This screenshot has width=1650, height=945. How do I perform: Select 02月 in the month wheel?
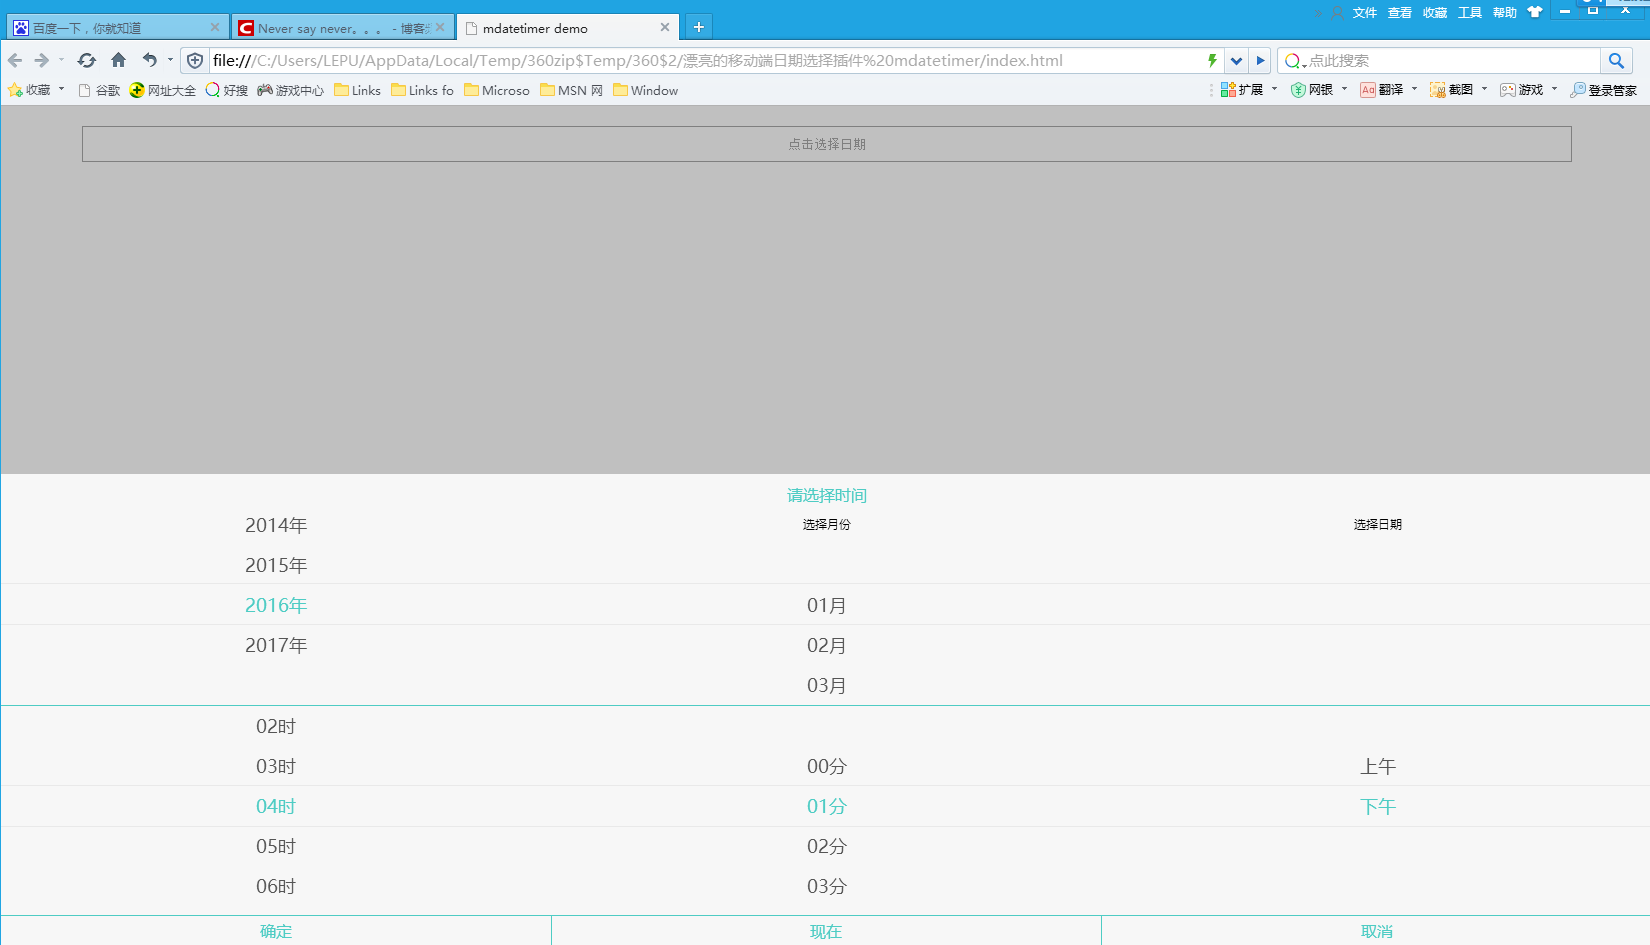pos(827,645)
